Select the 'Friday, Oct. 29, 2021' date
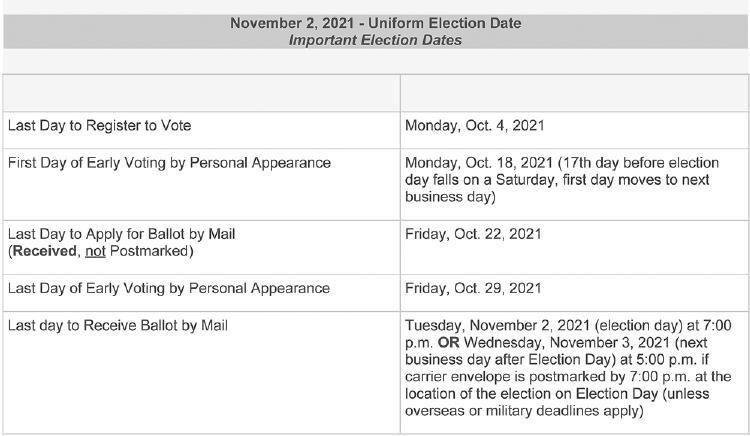 pyautogui.click(x=473, y=289)
